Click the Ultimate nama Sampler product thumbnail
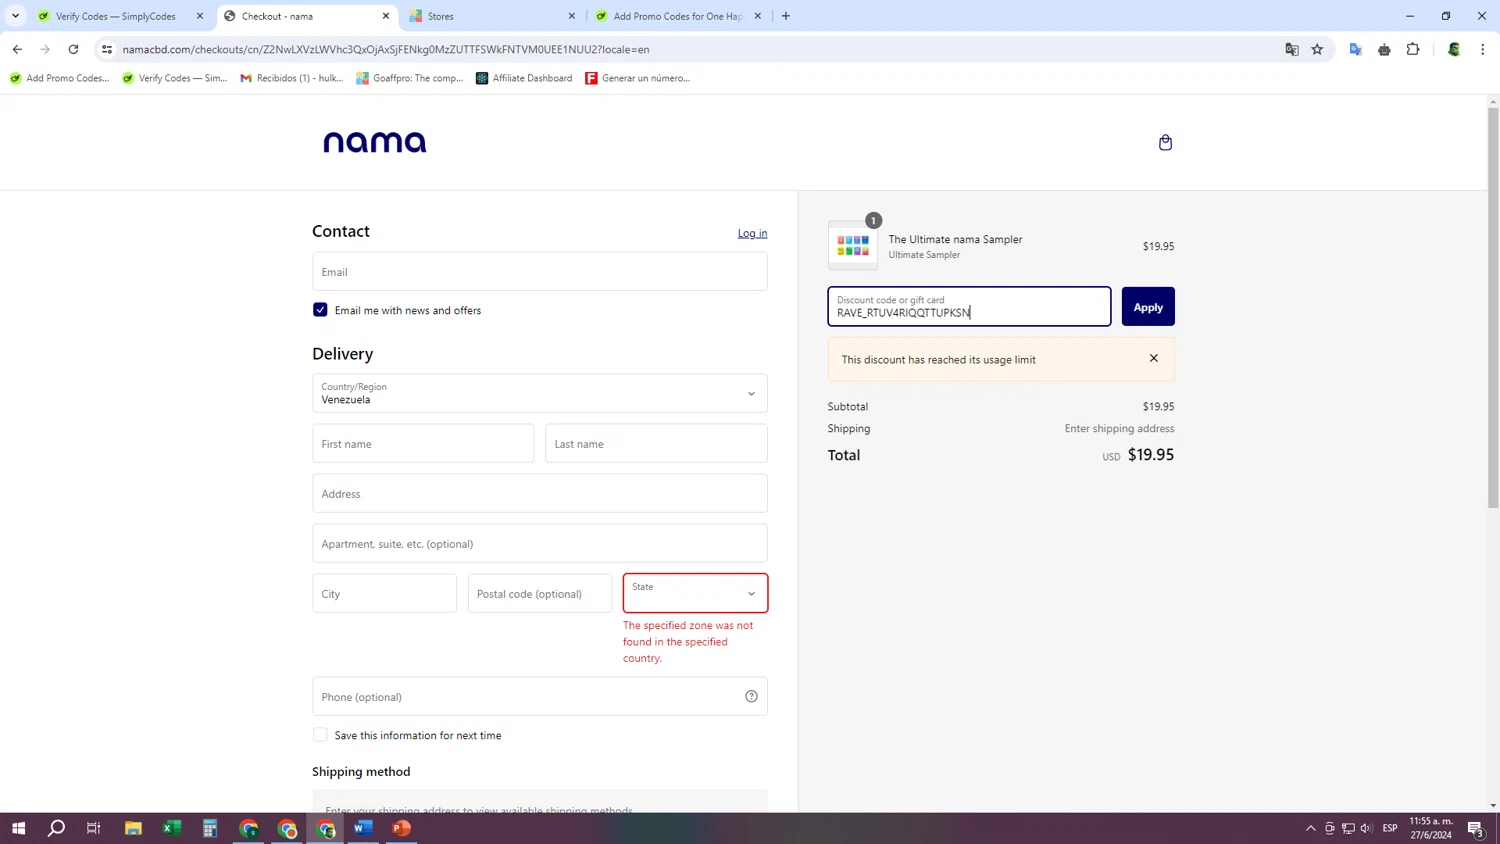This screenshot has width=1500, height=844. pyautogui.click(x=853, y=246)
